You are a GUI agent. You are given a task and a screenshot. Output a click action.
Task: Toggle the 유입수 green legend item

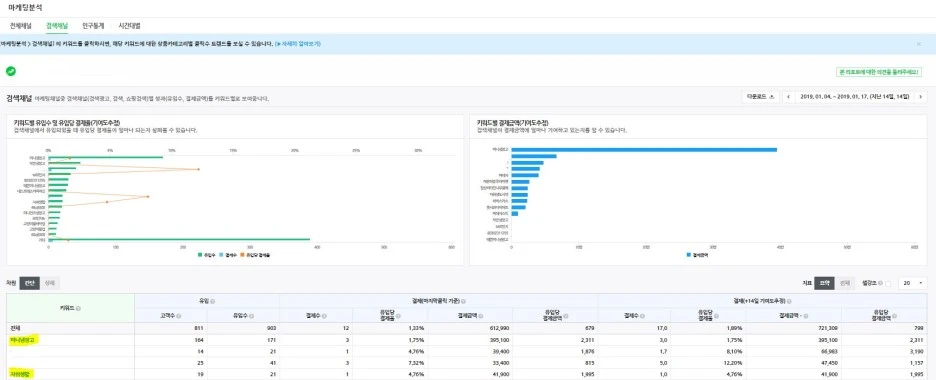(x=206, y=255)
